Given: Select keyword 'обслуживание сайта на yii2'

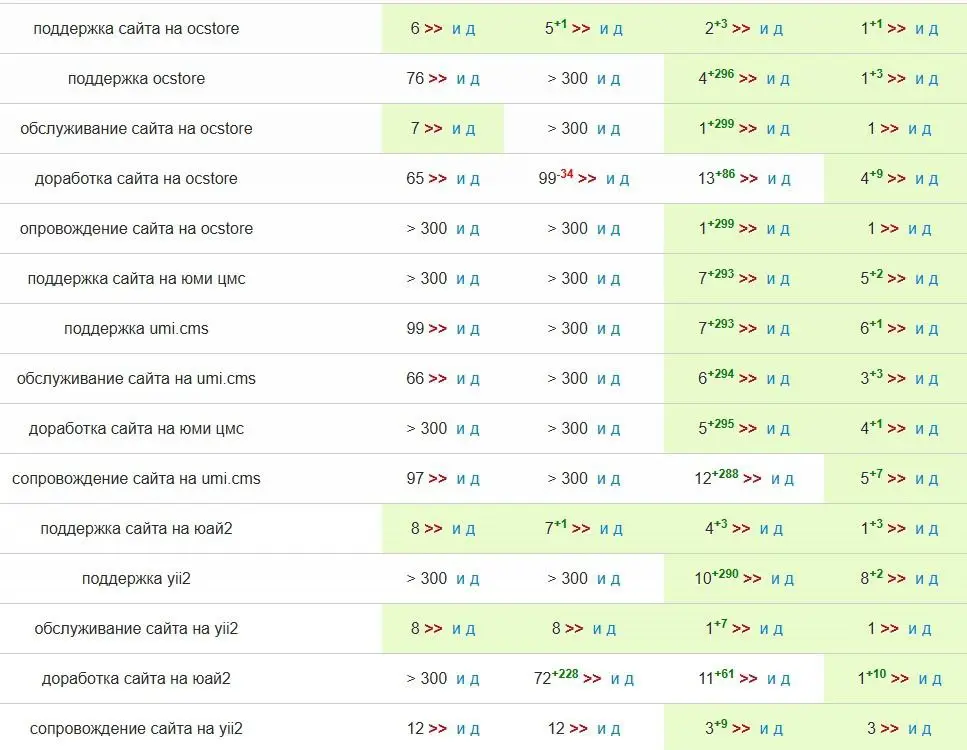Looking at the screenshot, I should point(136,628).
